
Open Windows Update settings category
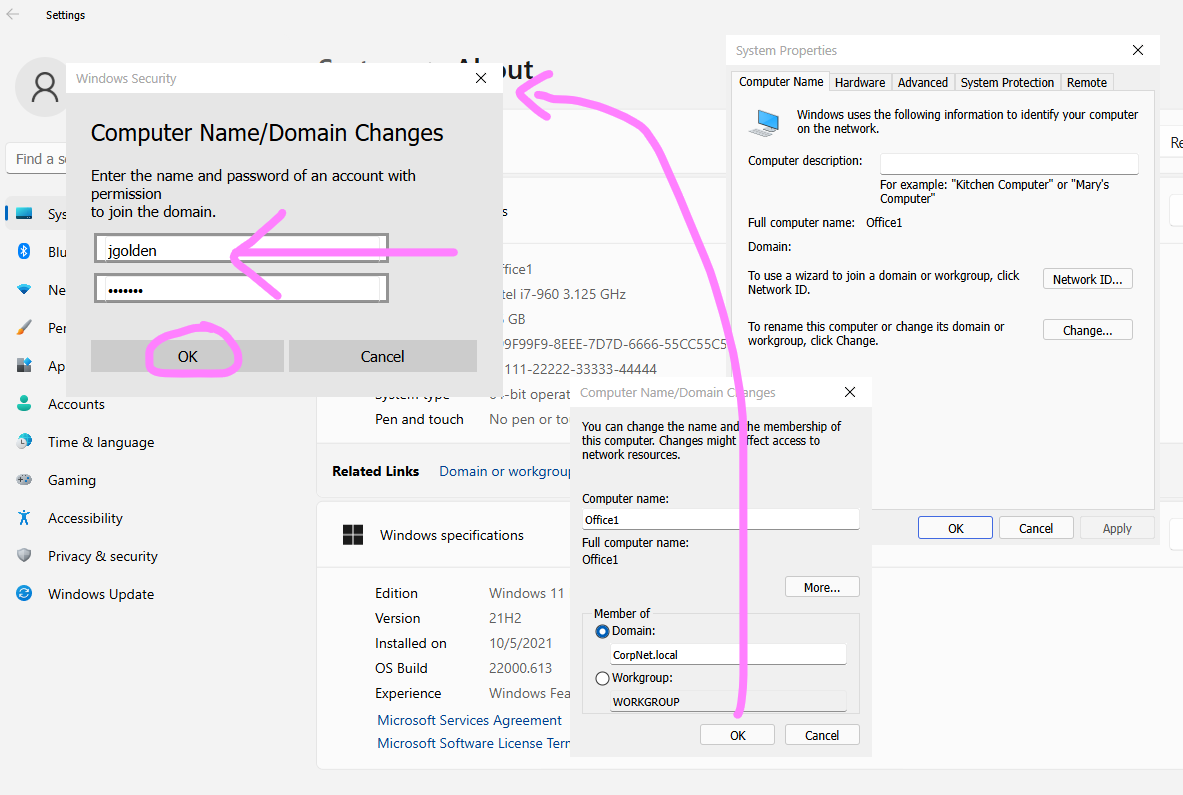(101, 594)
